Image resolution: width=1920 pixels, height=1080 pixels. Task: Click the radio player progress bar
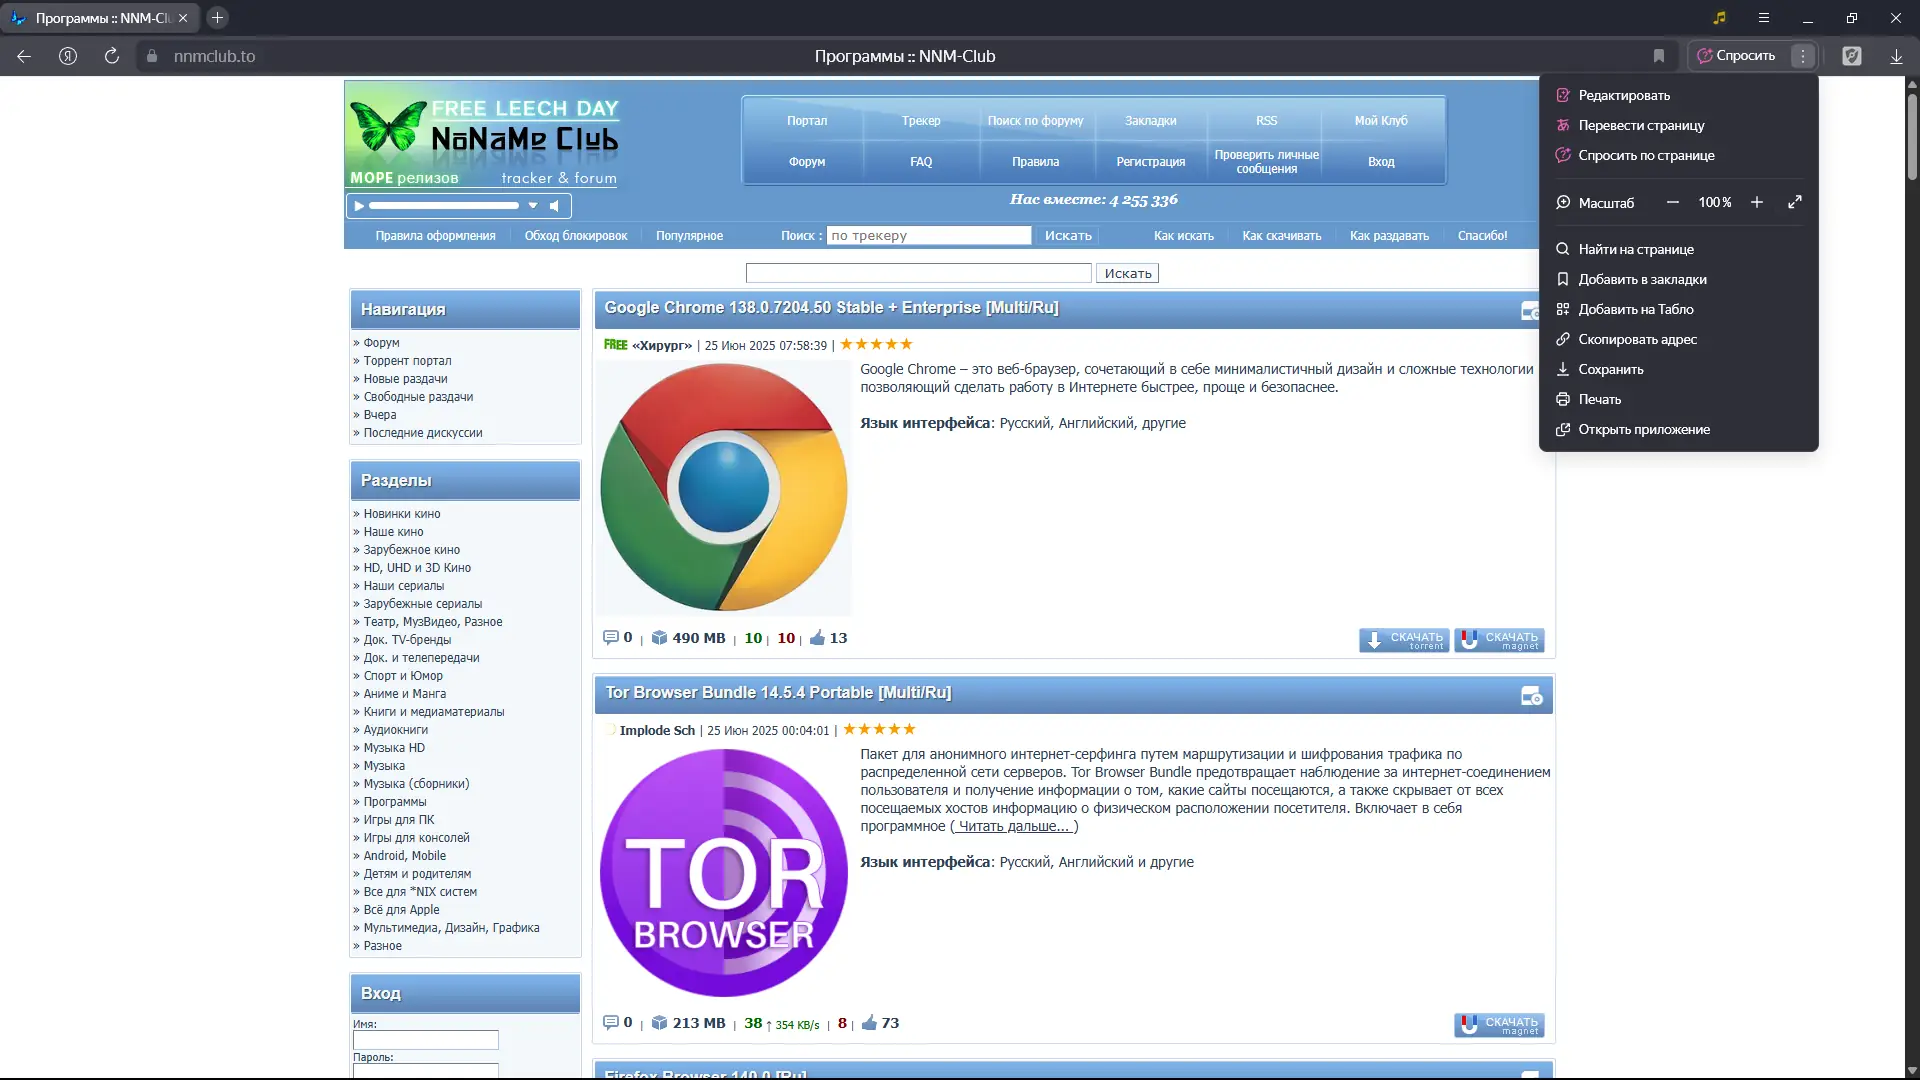(x=444, y=206)
